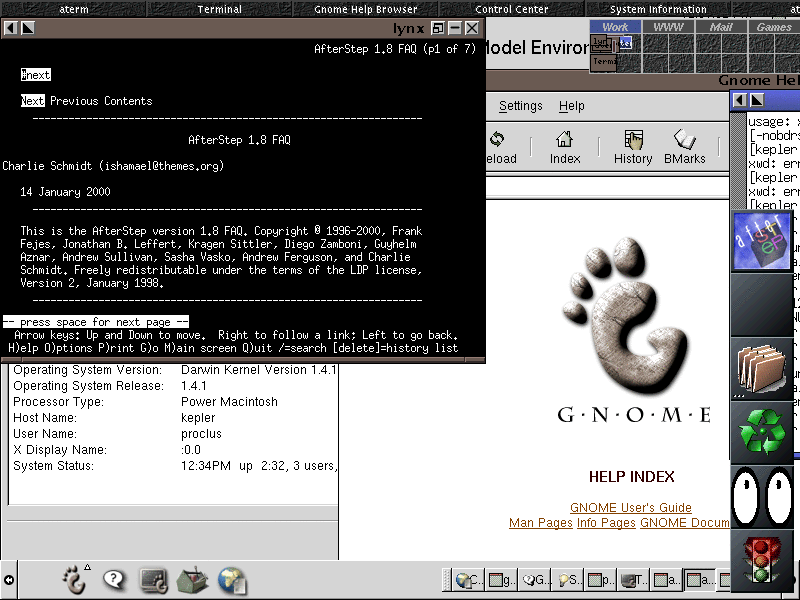Click diagonal arrow button of blue aterm titlebar

[757, 100]
